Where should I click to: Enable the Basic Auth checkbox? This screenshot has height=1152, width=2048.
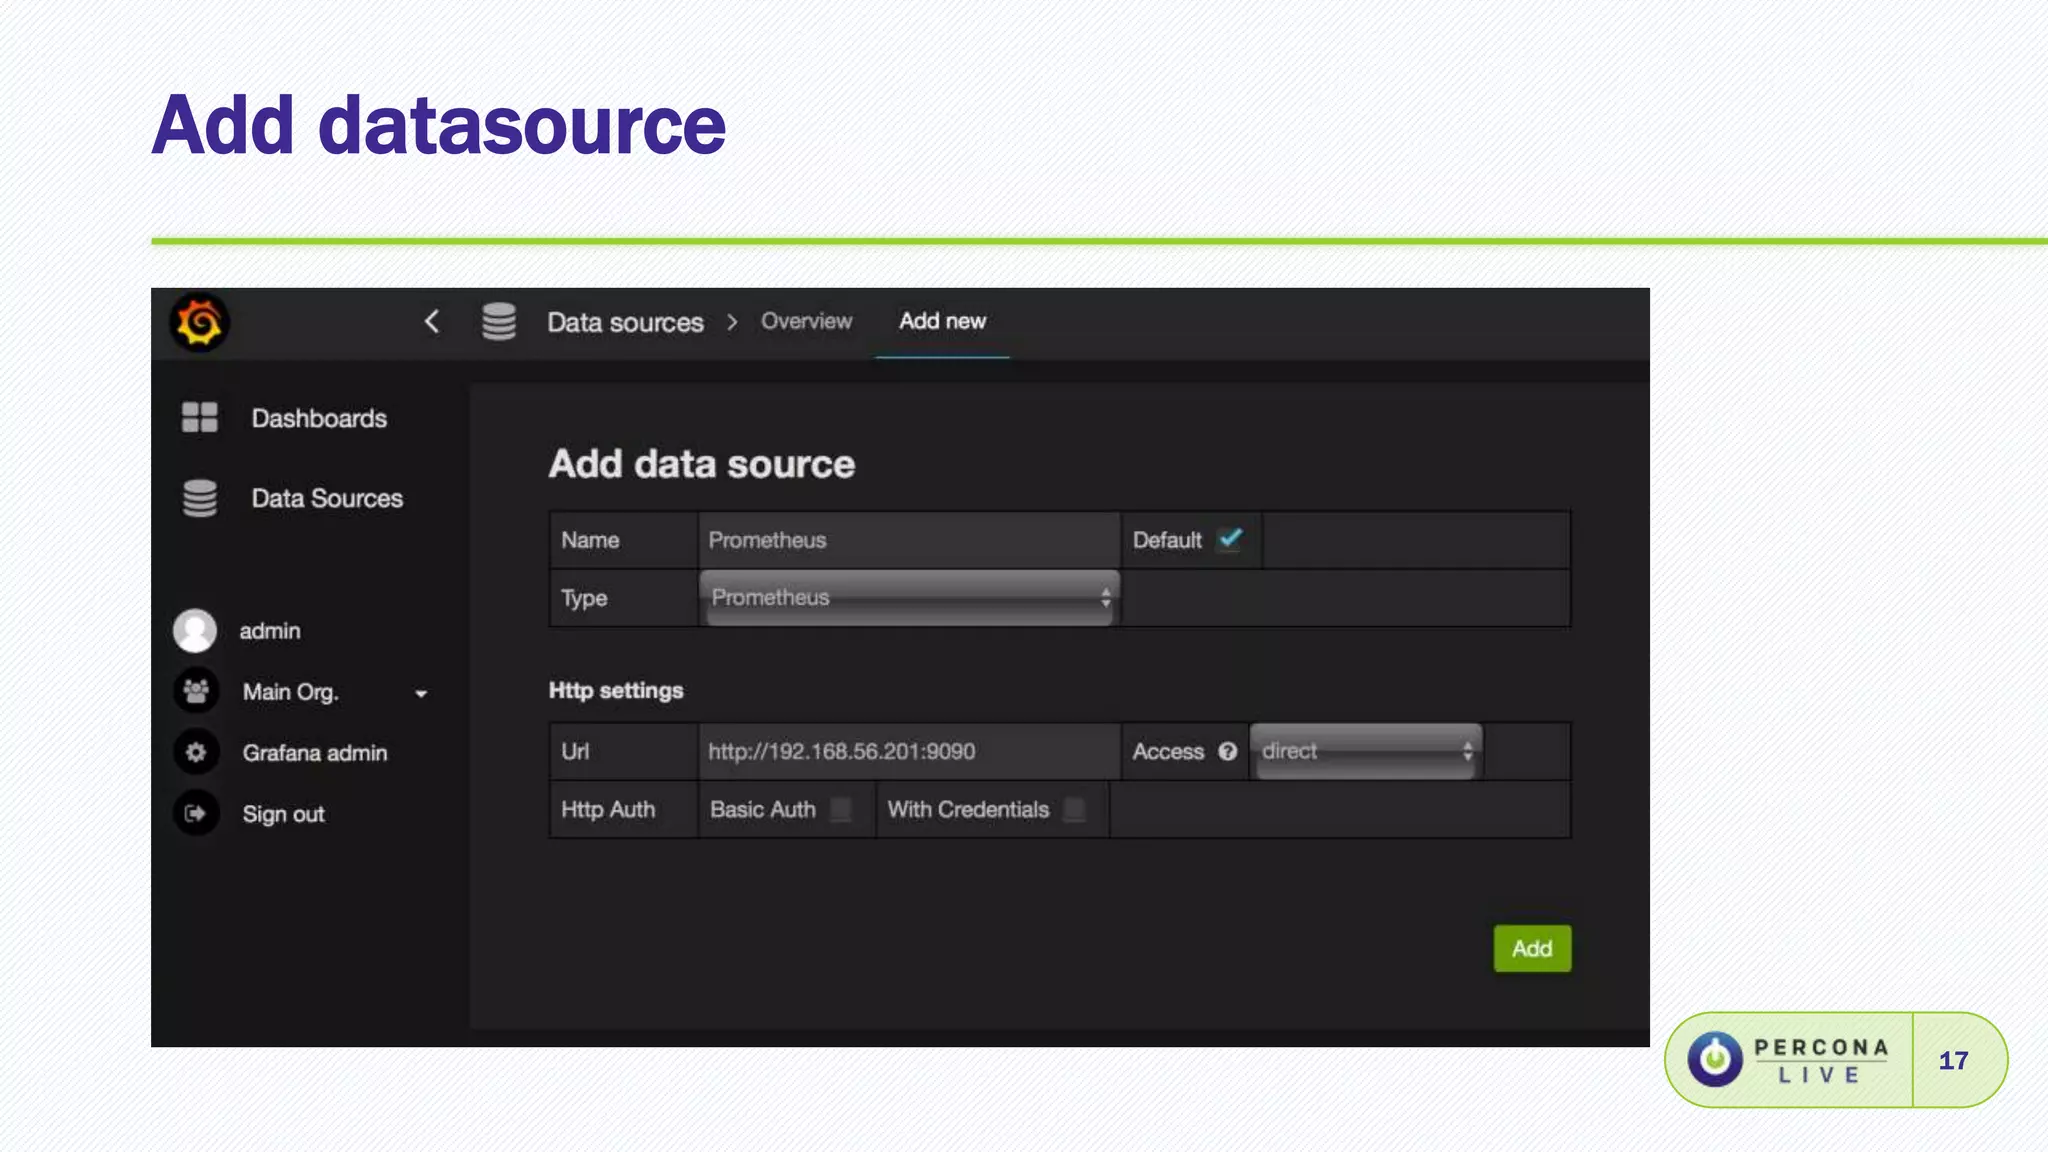[841, 809]
